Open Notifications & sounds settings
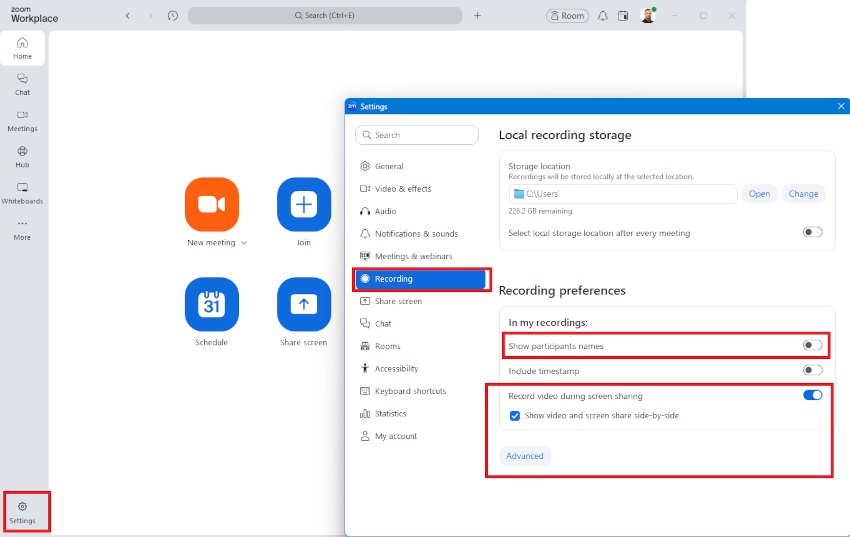Viewport: 850px width, 537px height. point(420,234)
